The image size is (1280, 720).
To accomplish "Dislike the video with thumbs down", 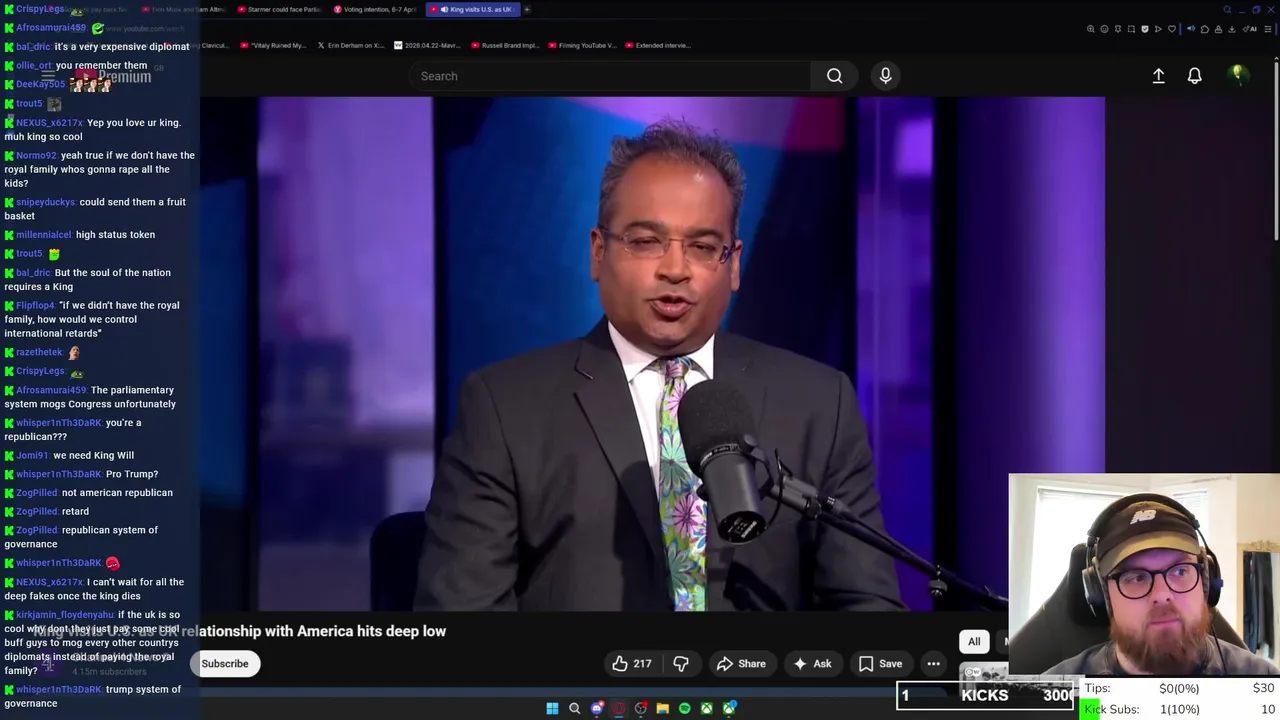I will point(681,664).
